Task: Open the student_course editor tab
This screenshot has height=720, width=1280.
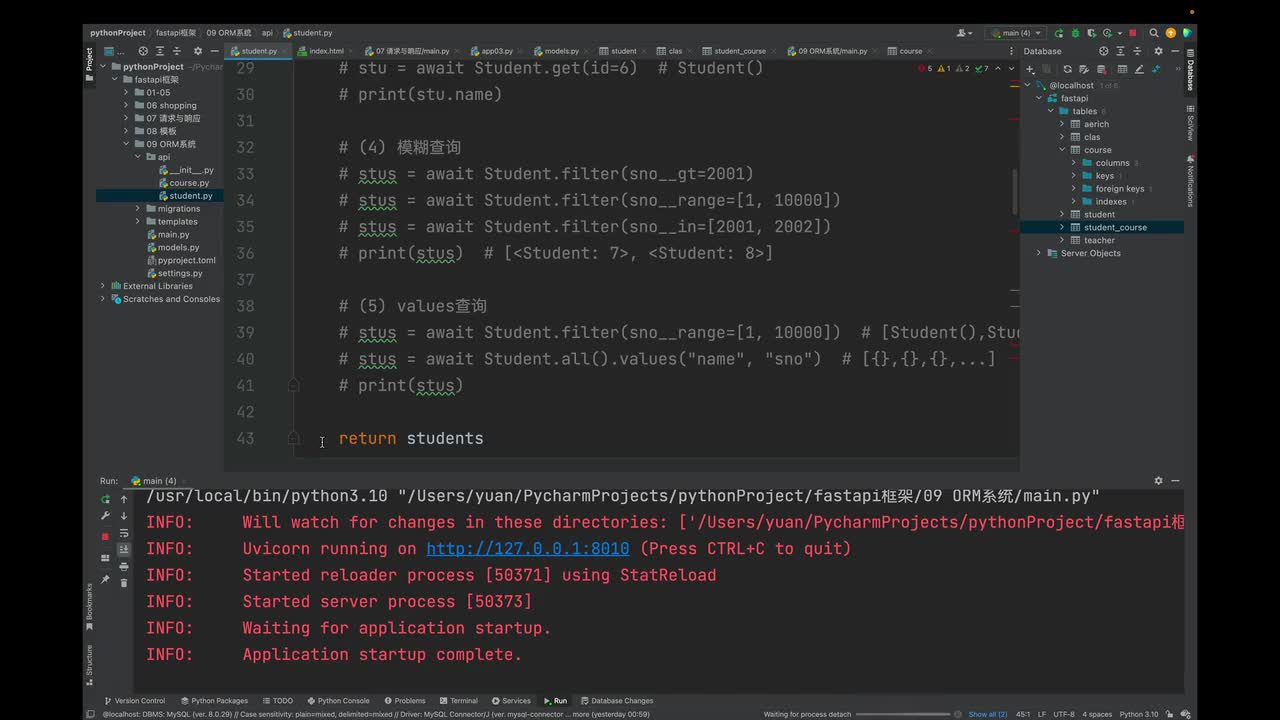Action: (740, 51)
